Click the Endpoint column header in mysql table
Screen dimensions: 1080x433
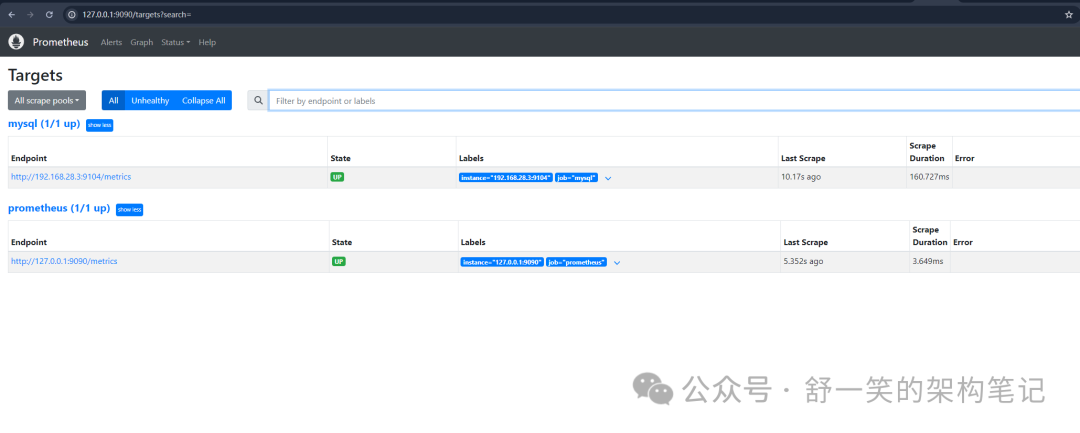29,158
